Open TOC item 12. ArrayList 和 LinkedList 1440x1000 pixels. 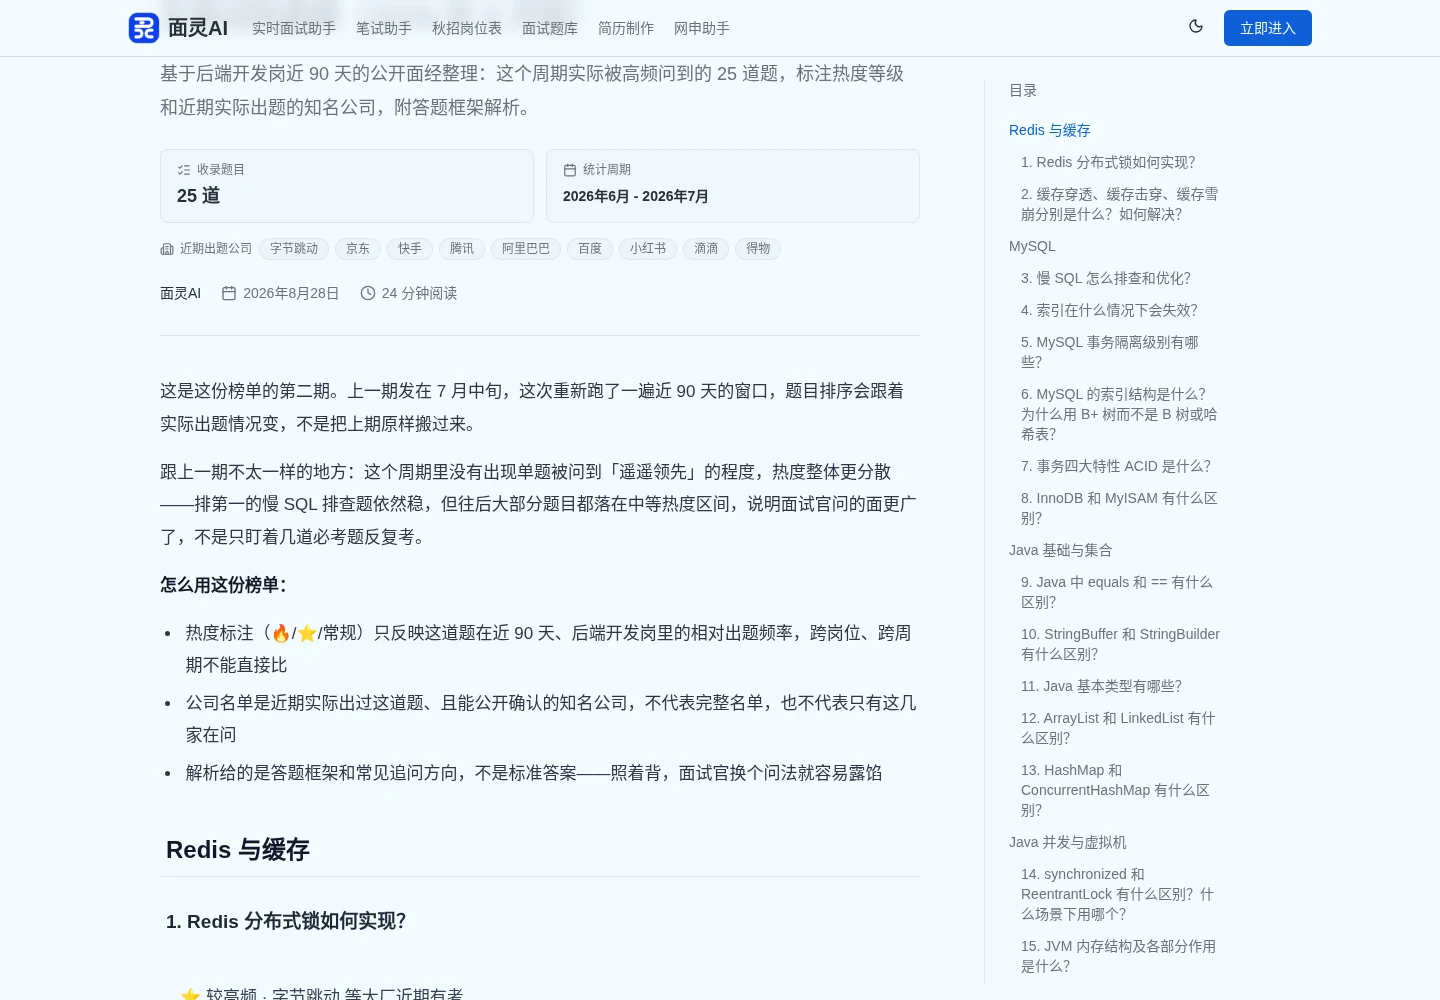(1118, 728)
